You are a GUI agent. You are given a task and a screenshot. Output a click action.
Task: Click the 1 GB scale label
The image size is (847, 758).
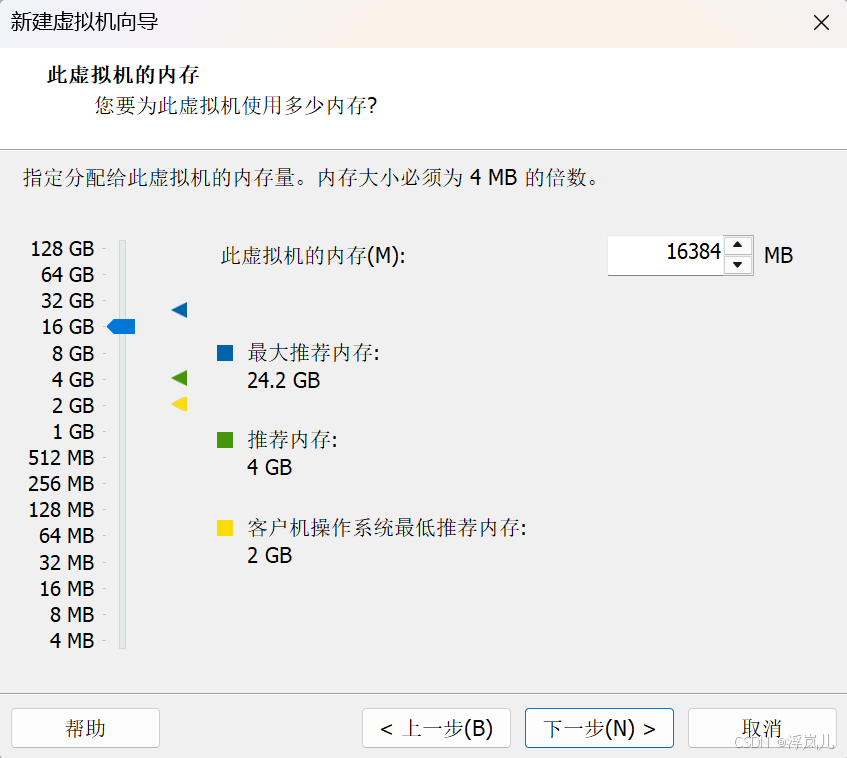pos(73,432)
